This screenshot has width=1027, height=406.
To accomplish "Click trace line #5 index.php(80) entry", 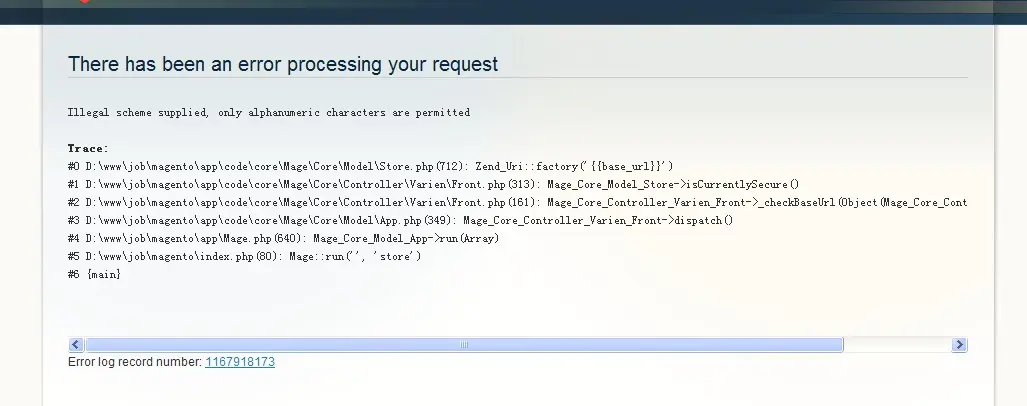I will point(244,257).
